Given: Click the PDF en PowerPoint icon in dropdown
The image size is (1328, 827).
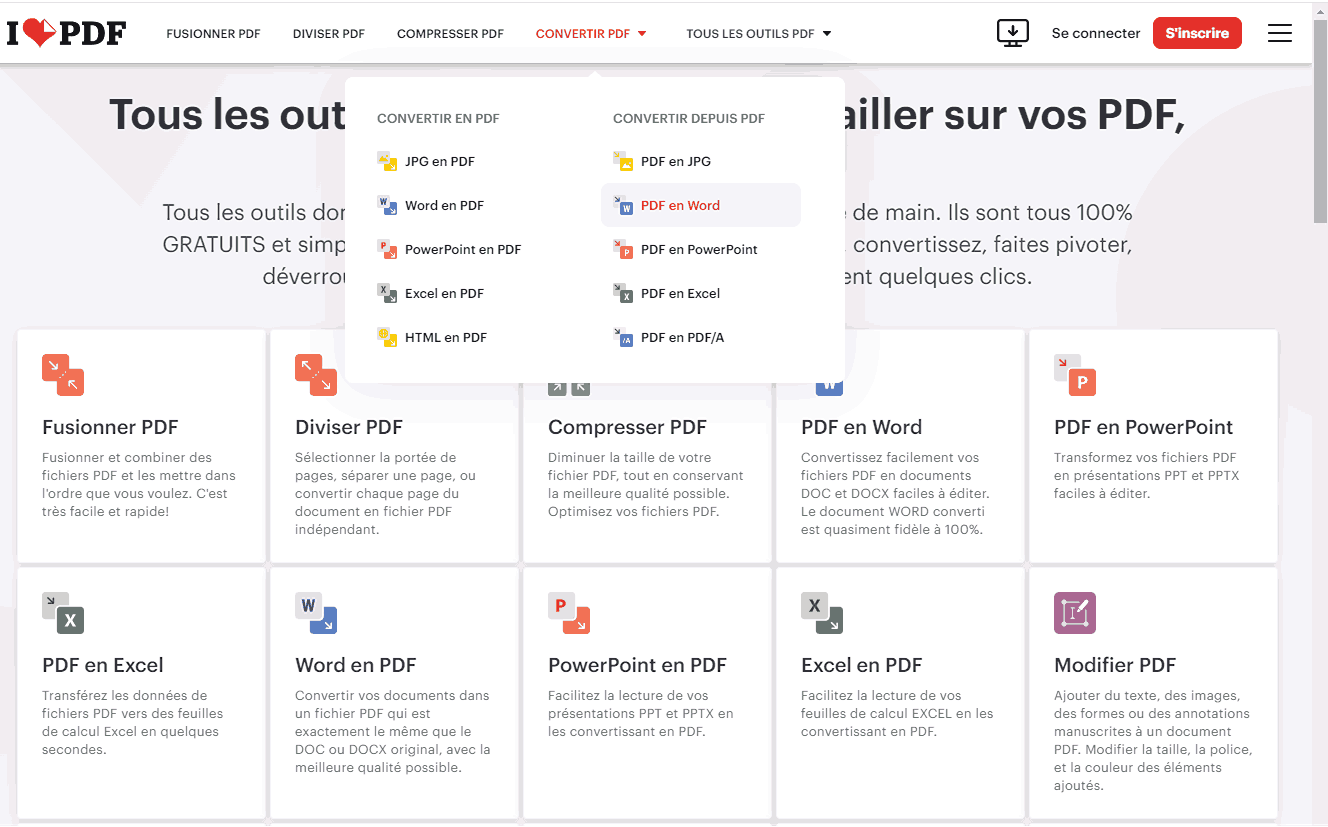Looking at the screenshot, I should (x=623, y=249).
